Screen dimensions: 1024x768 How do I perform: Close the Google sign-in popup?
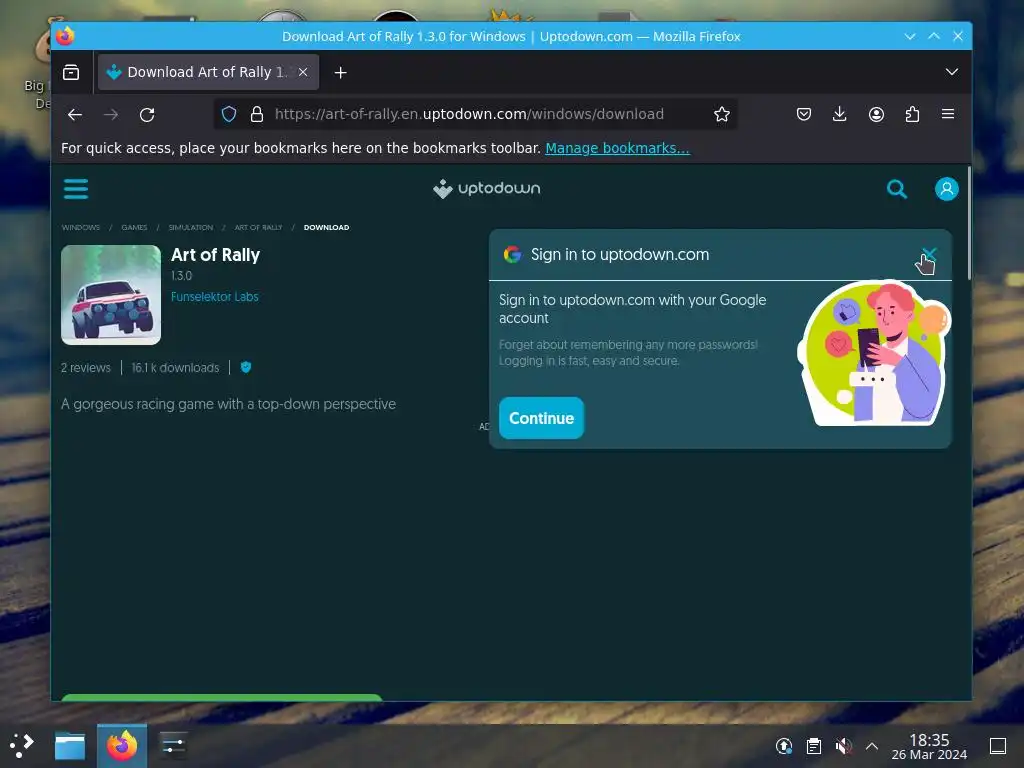pos(929,254)
